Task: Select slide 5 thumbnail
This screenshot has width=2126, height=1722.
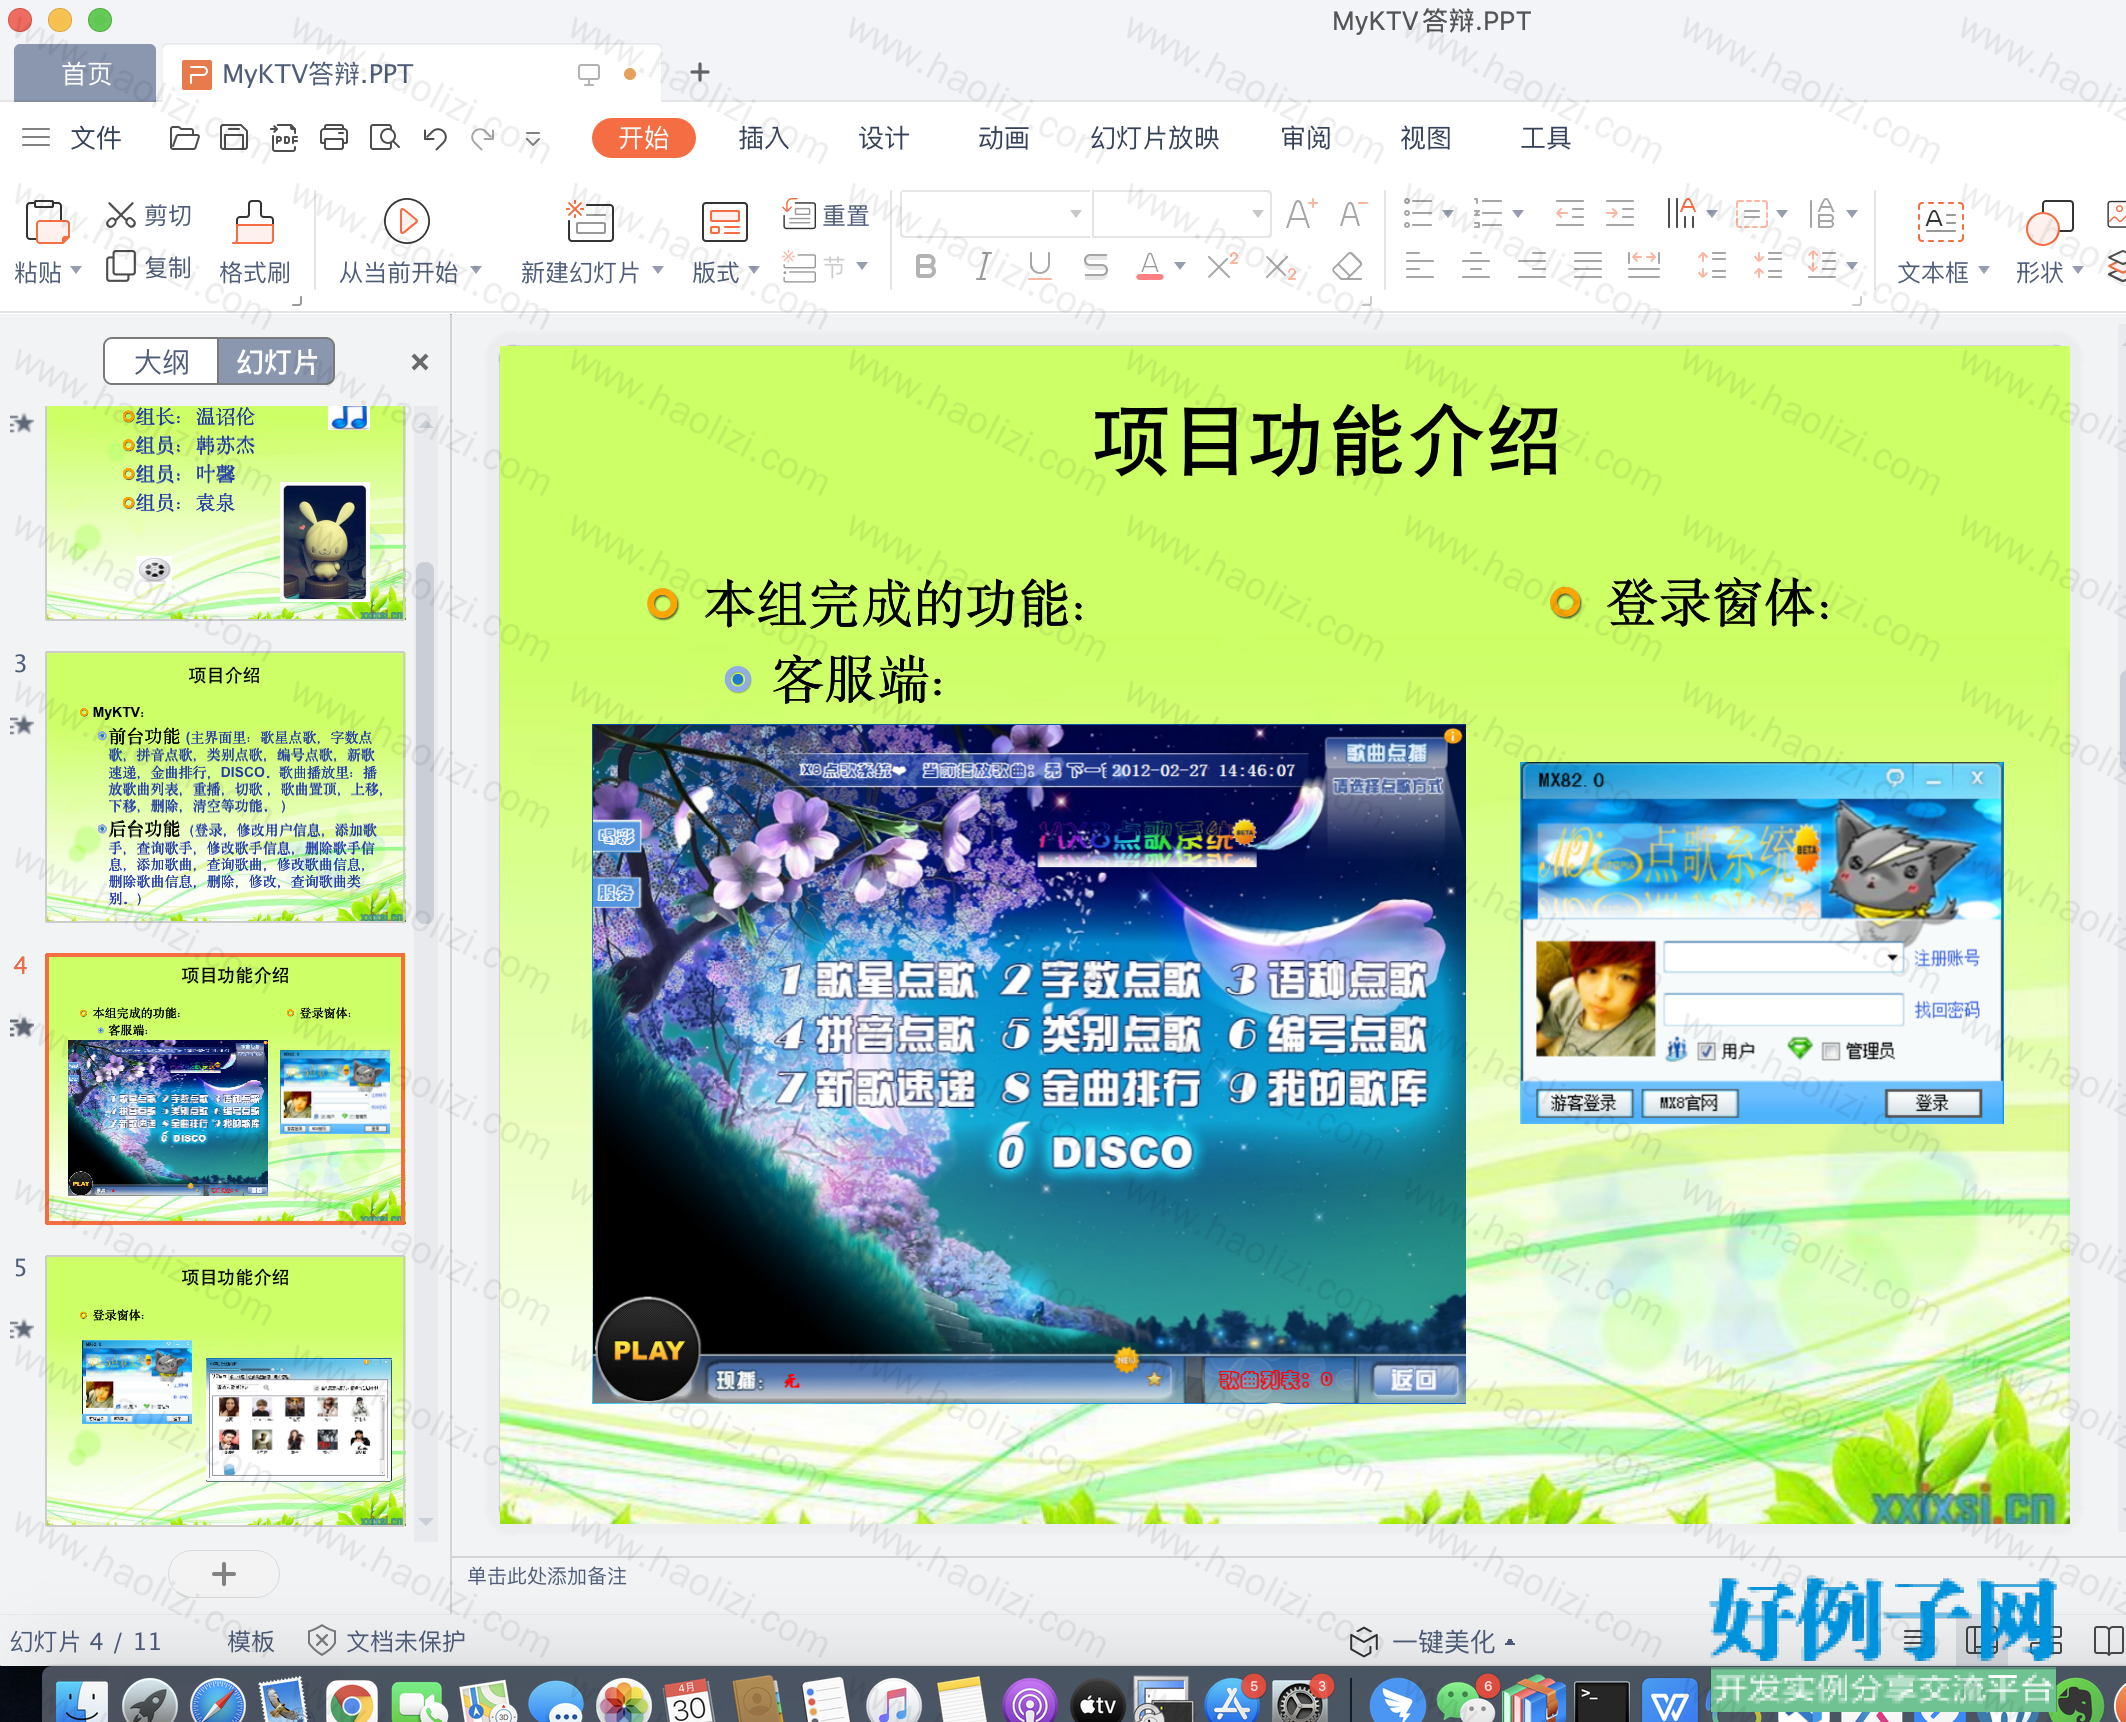Action: [x=225, y=1391]
